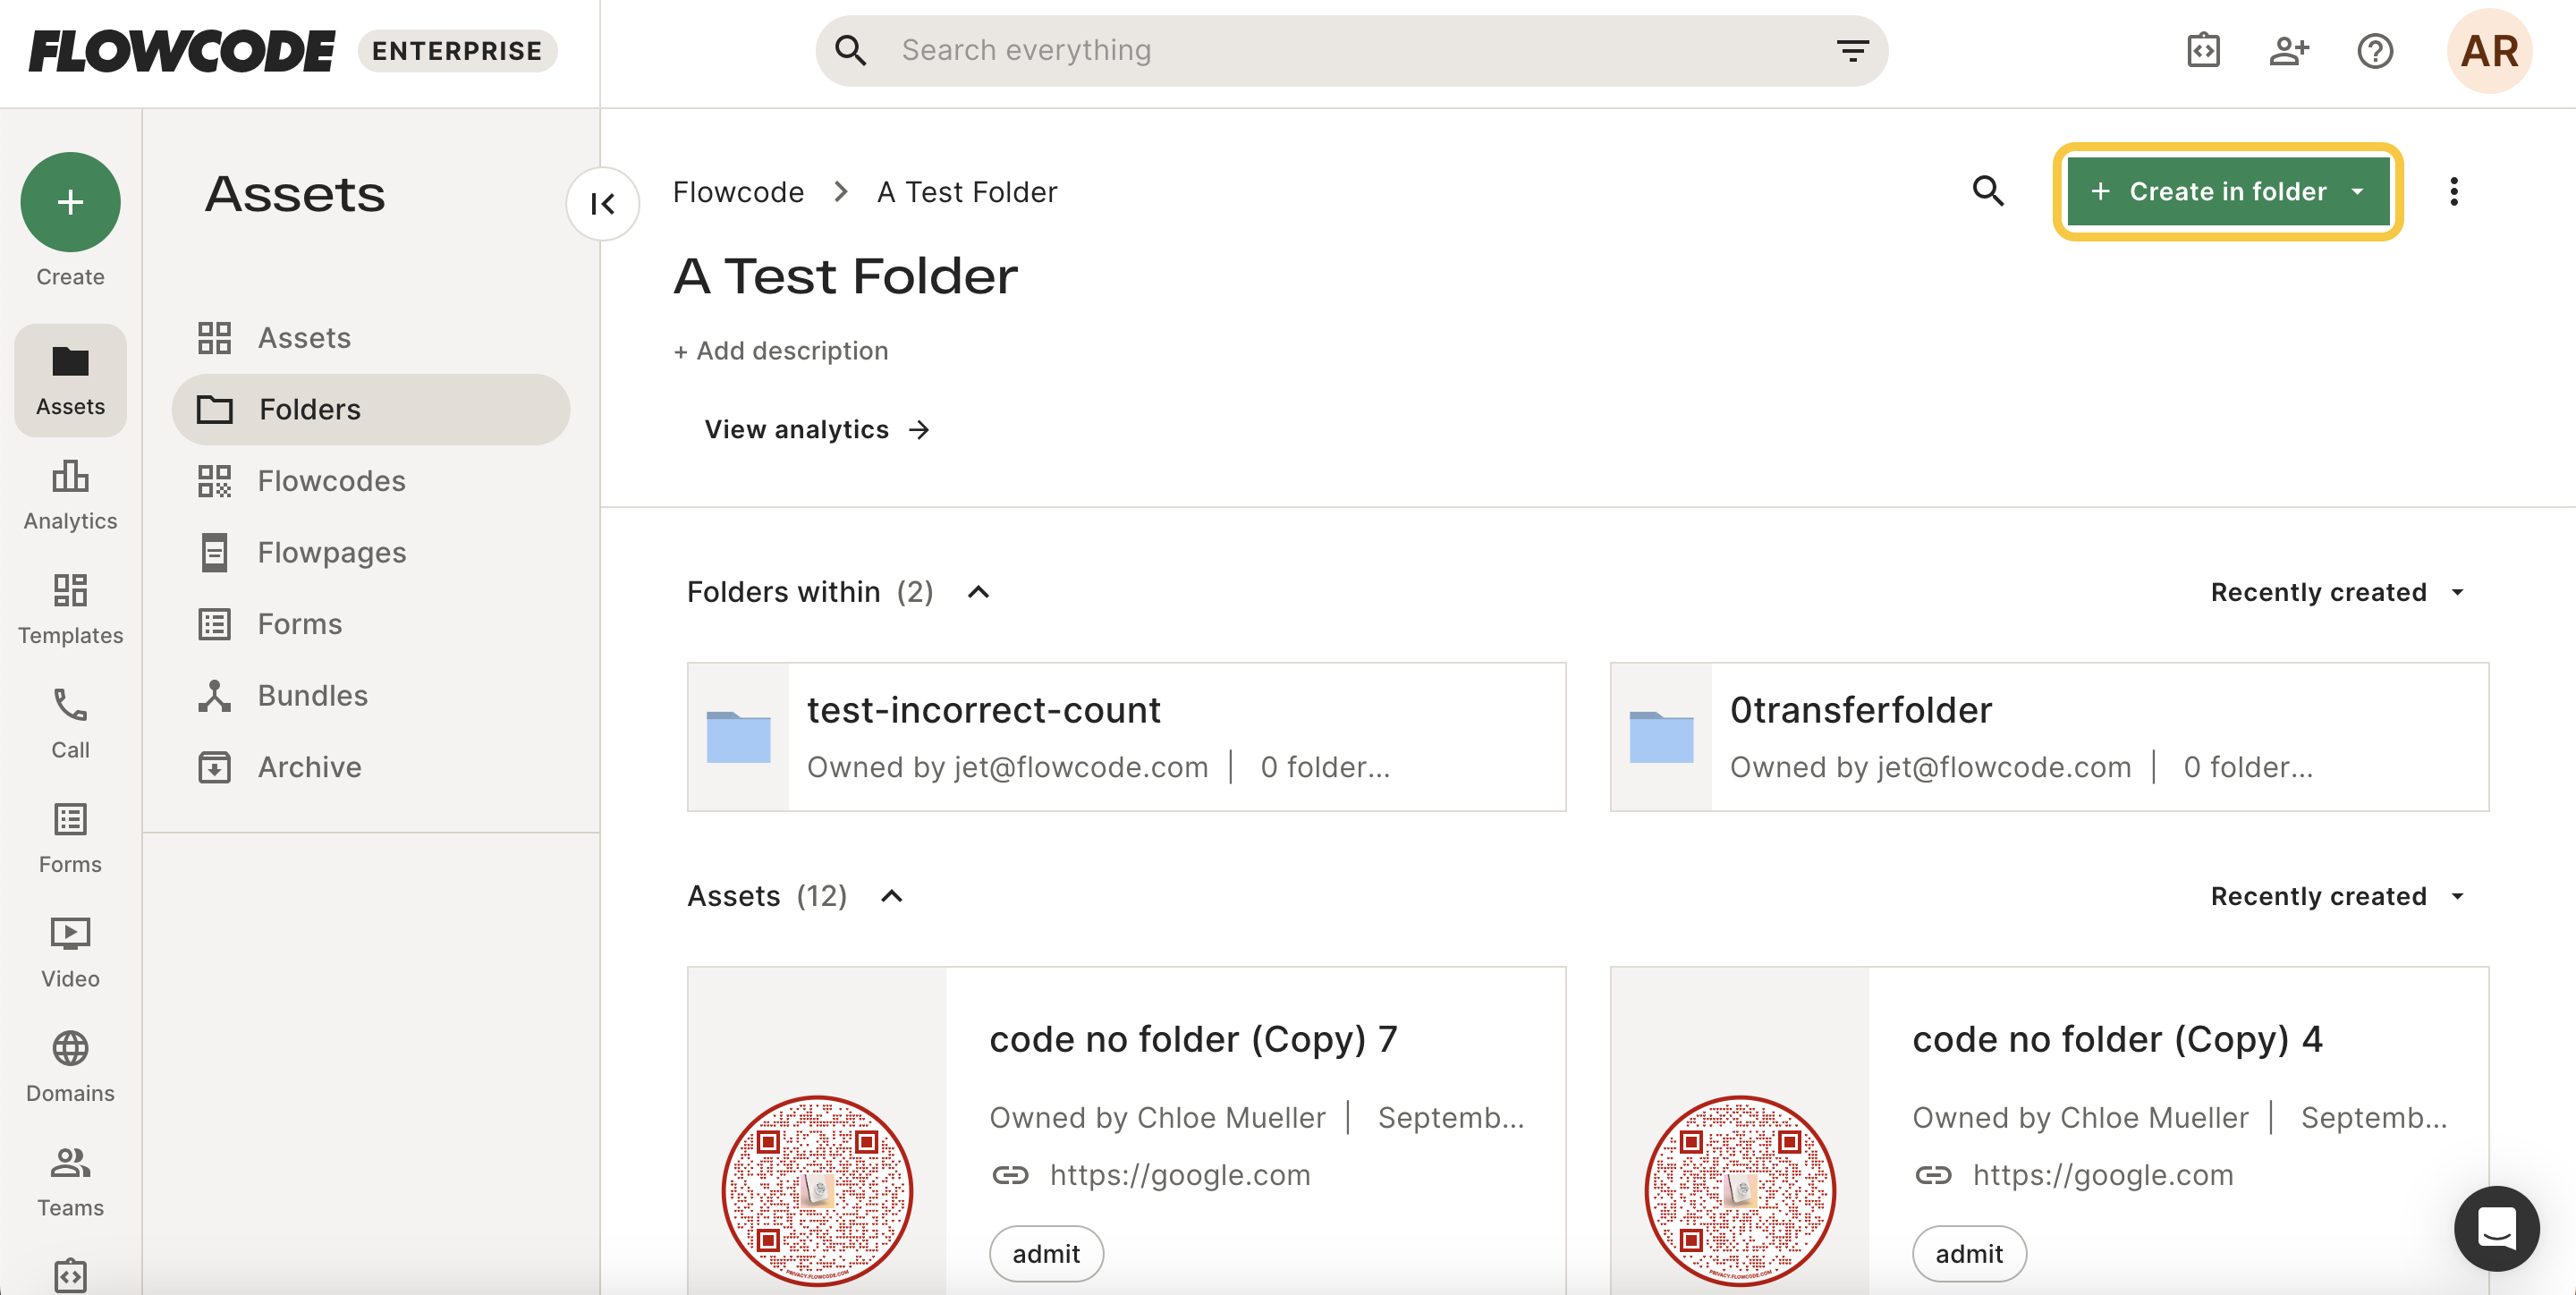Open Assets Recently created sort dropdown

(x=2339, y=896)
